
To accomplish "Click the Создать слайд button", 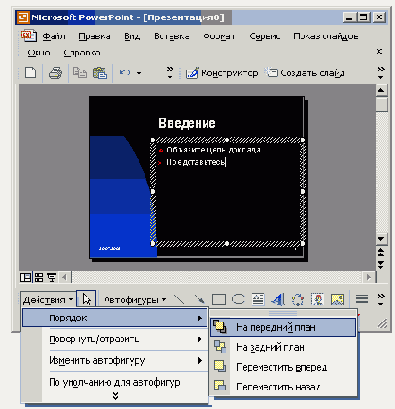I will click(304, 73).
